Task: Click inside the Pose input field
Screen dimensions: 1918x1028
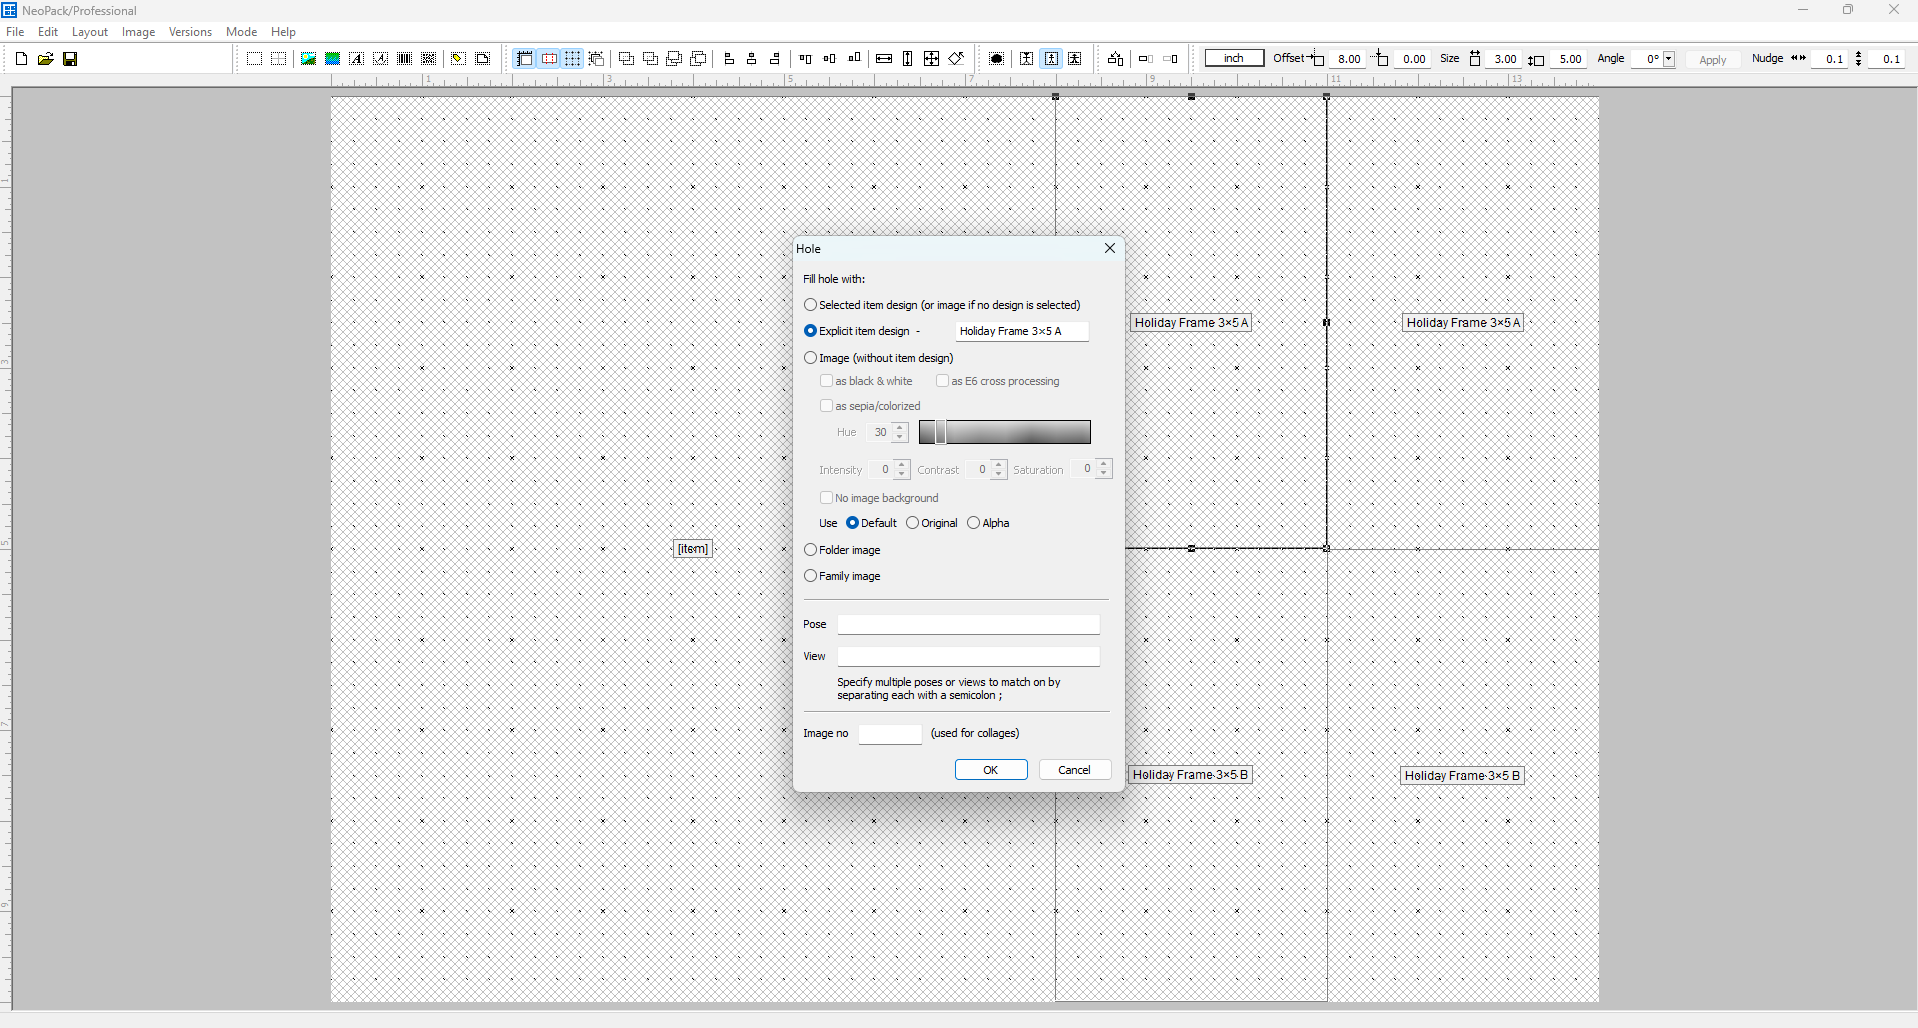Action: click(x=967, y=623)
